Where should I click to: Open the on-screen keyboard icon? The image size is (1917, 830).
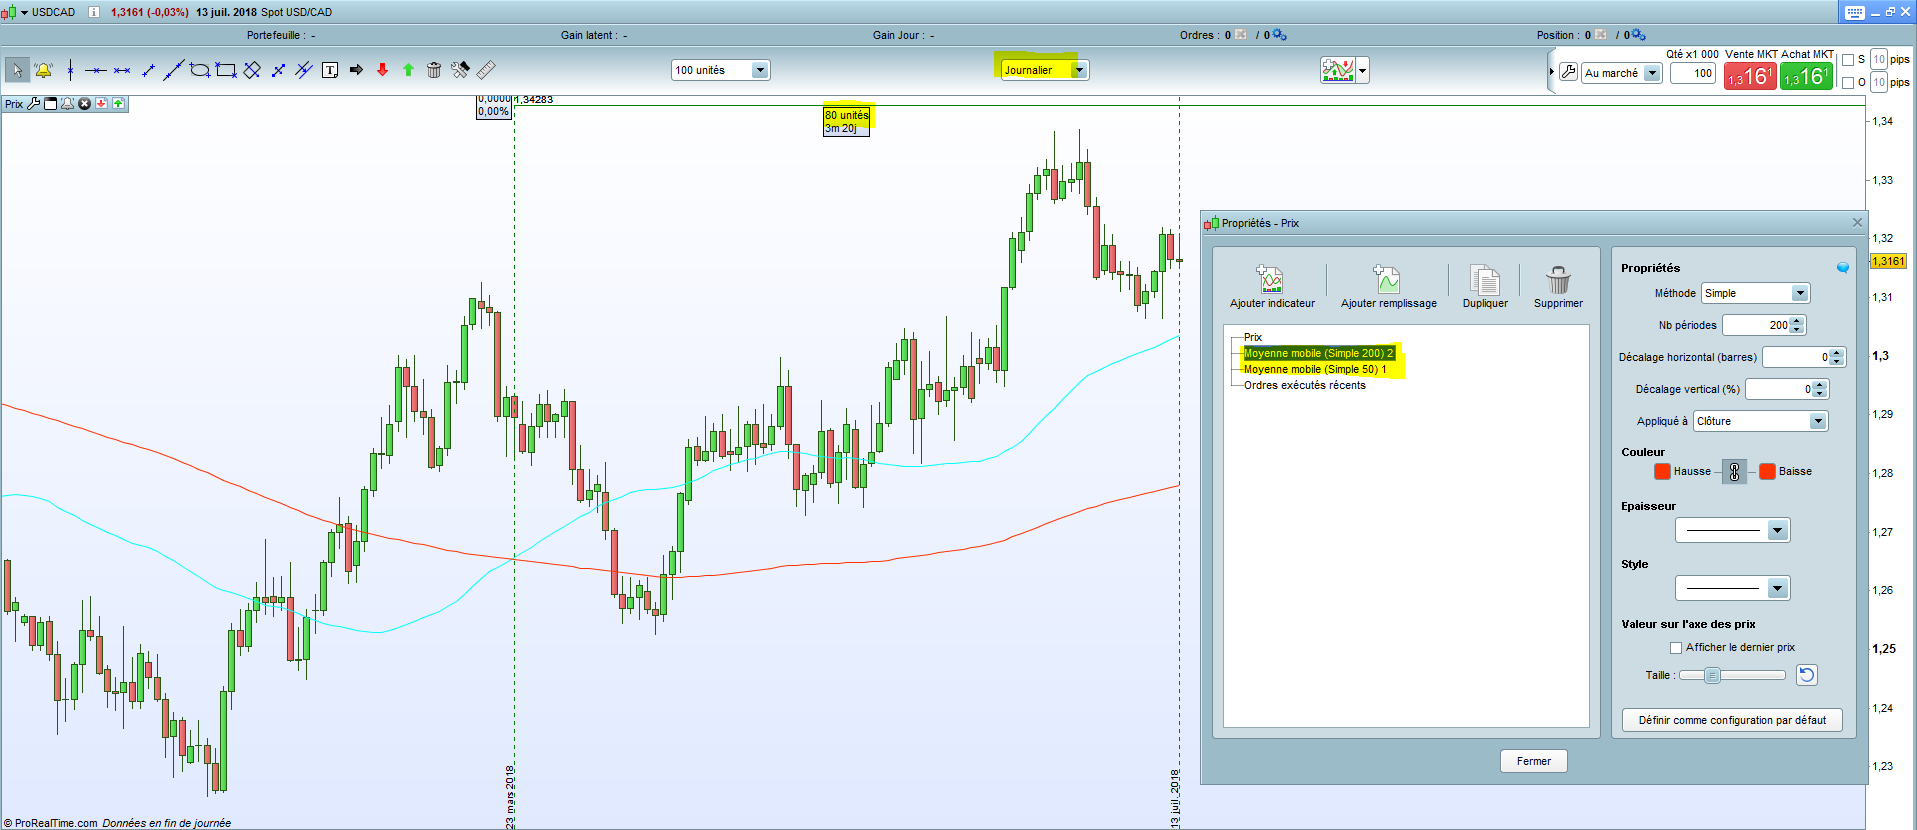pos(1855,12)
